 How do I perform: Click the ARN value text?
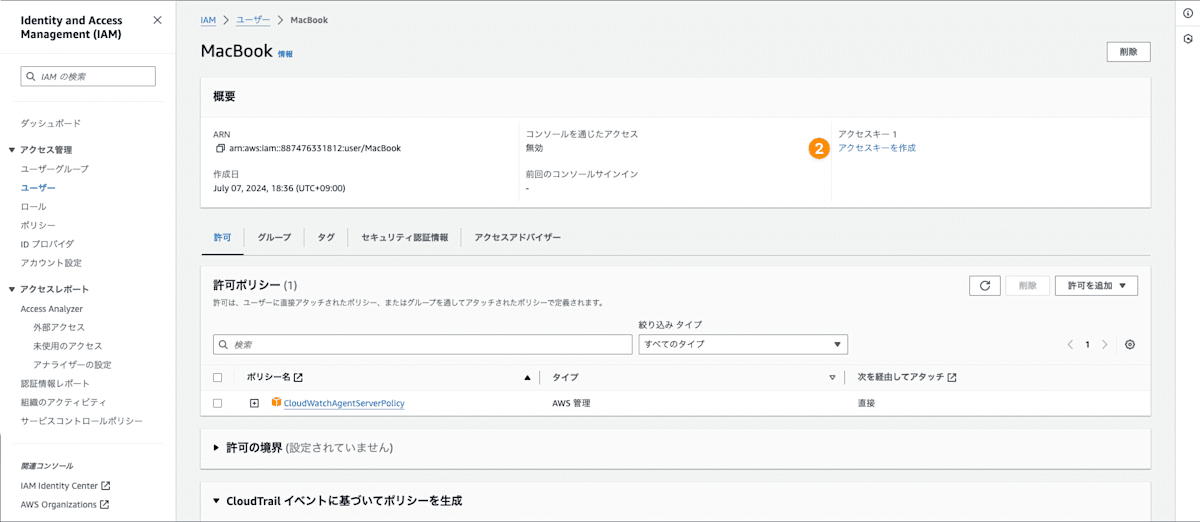click(x=315, y=148)
